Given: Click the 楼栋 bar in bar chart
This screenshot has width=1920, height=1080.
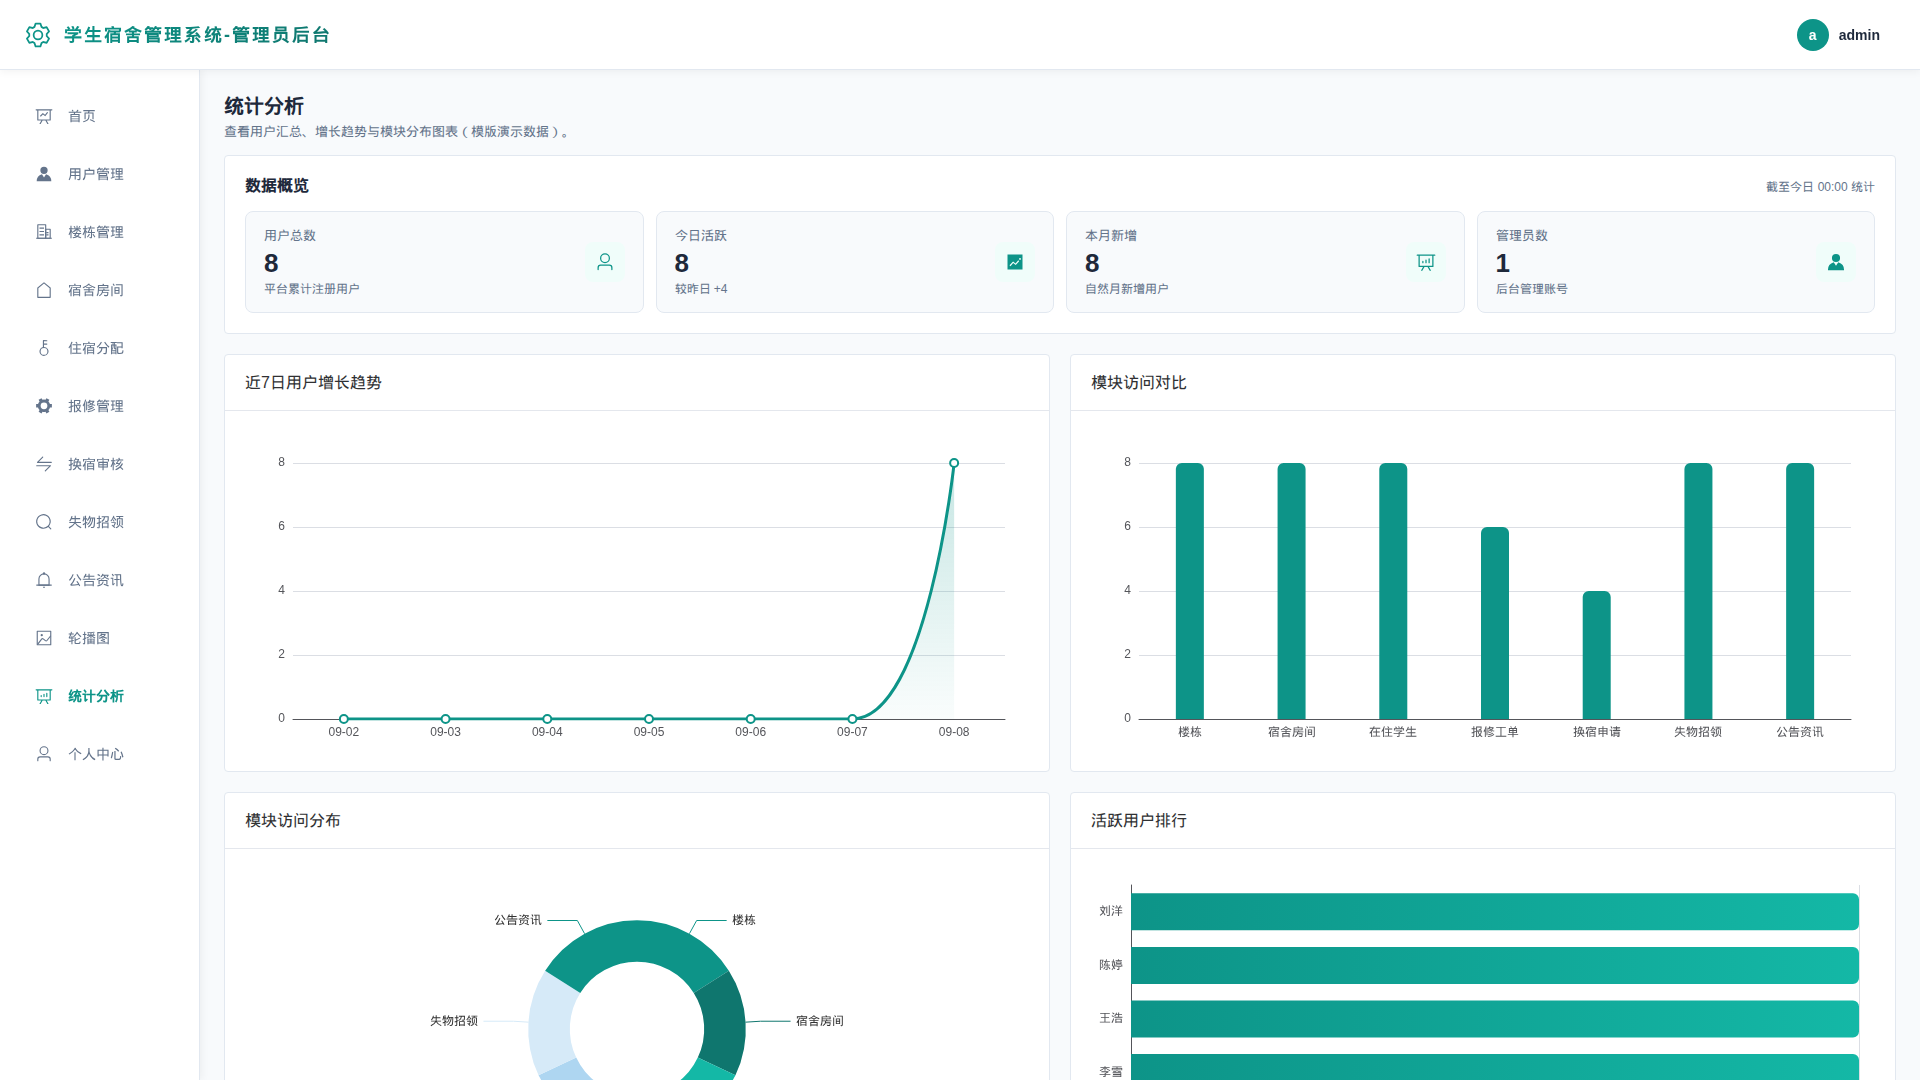Looking at the screenshot, I should click(1190, 591).
